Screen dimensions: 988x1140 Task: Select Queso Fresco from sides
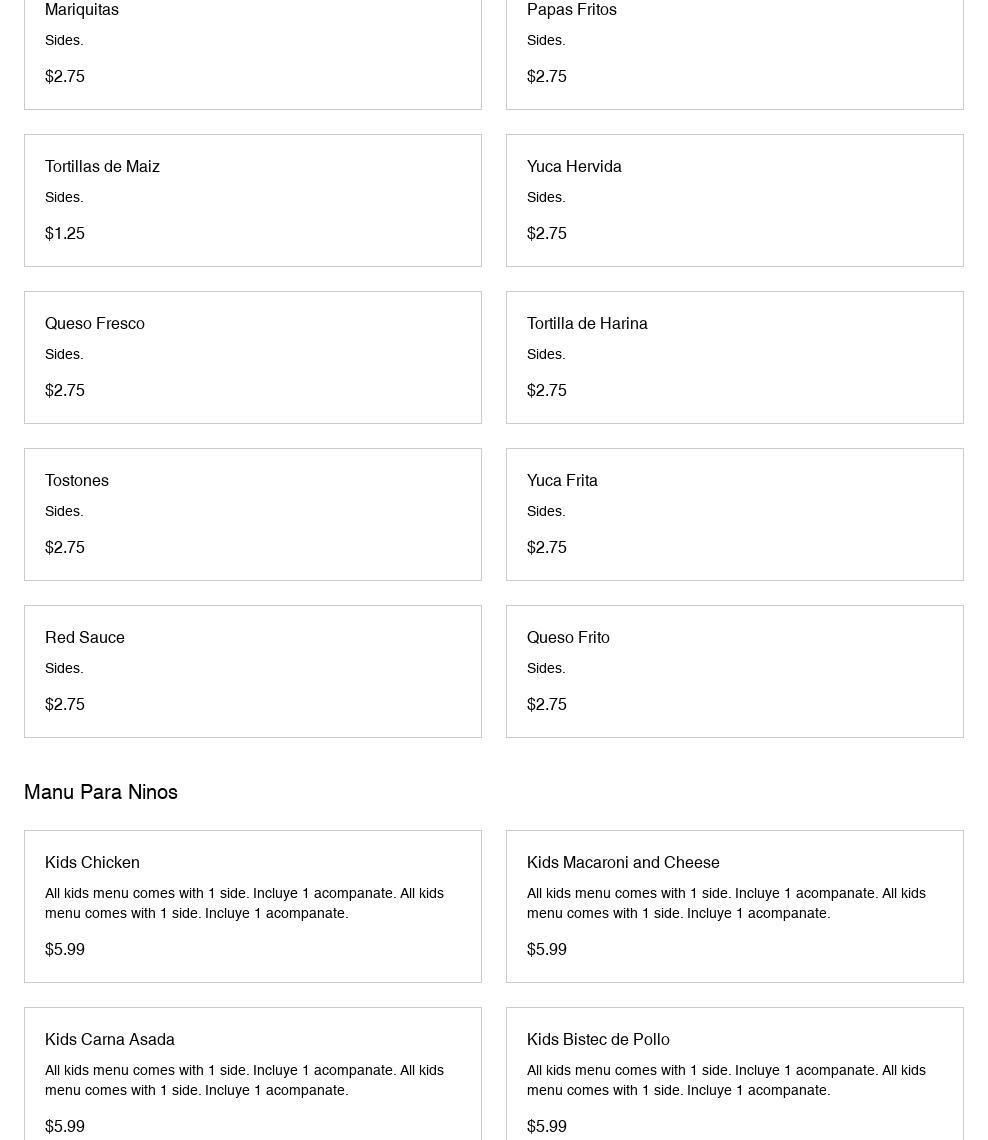point(252,357)
